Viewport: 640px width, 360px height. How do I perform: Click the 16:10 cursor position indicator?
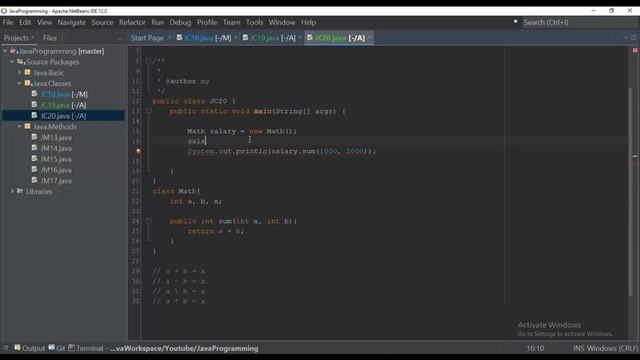(x=535, y=348)
